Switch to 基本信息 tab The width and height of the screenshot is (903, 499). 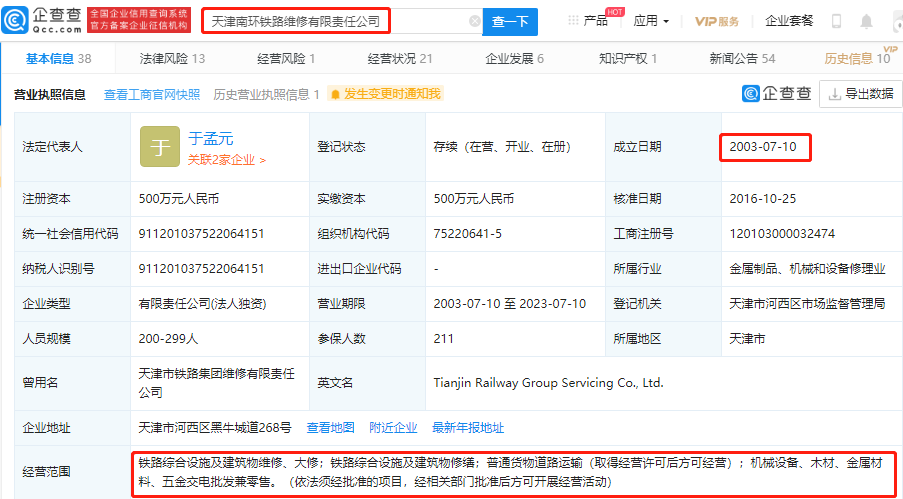58,58
